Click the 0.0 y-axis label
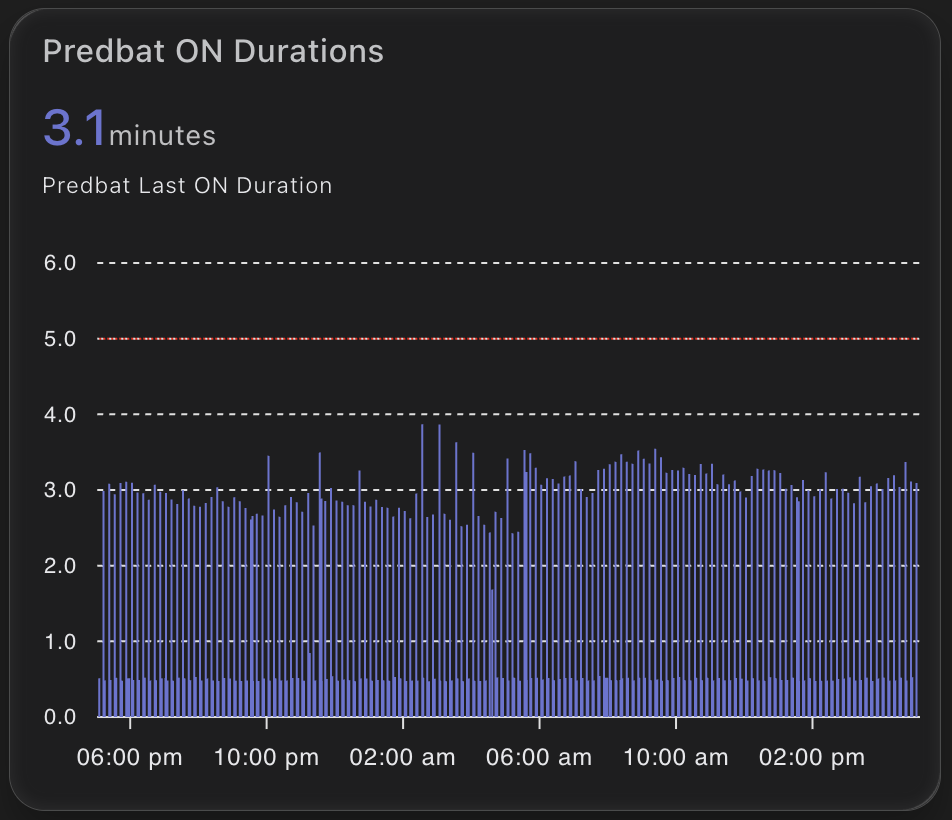Image resolution: width=952 pixels, height=820 pixels. coord(60,717)
